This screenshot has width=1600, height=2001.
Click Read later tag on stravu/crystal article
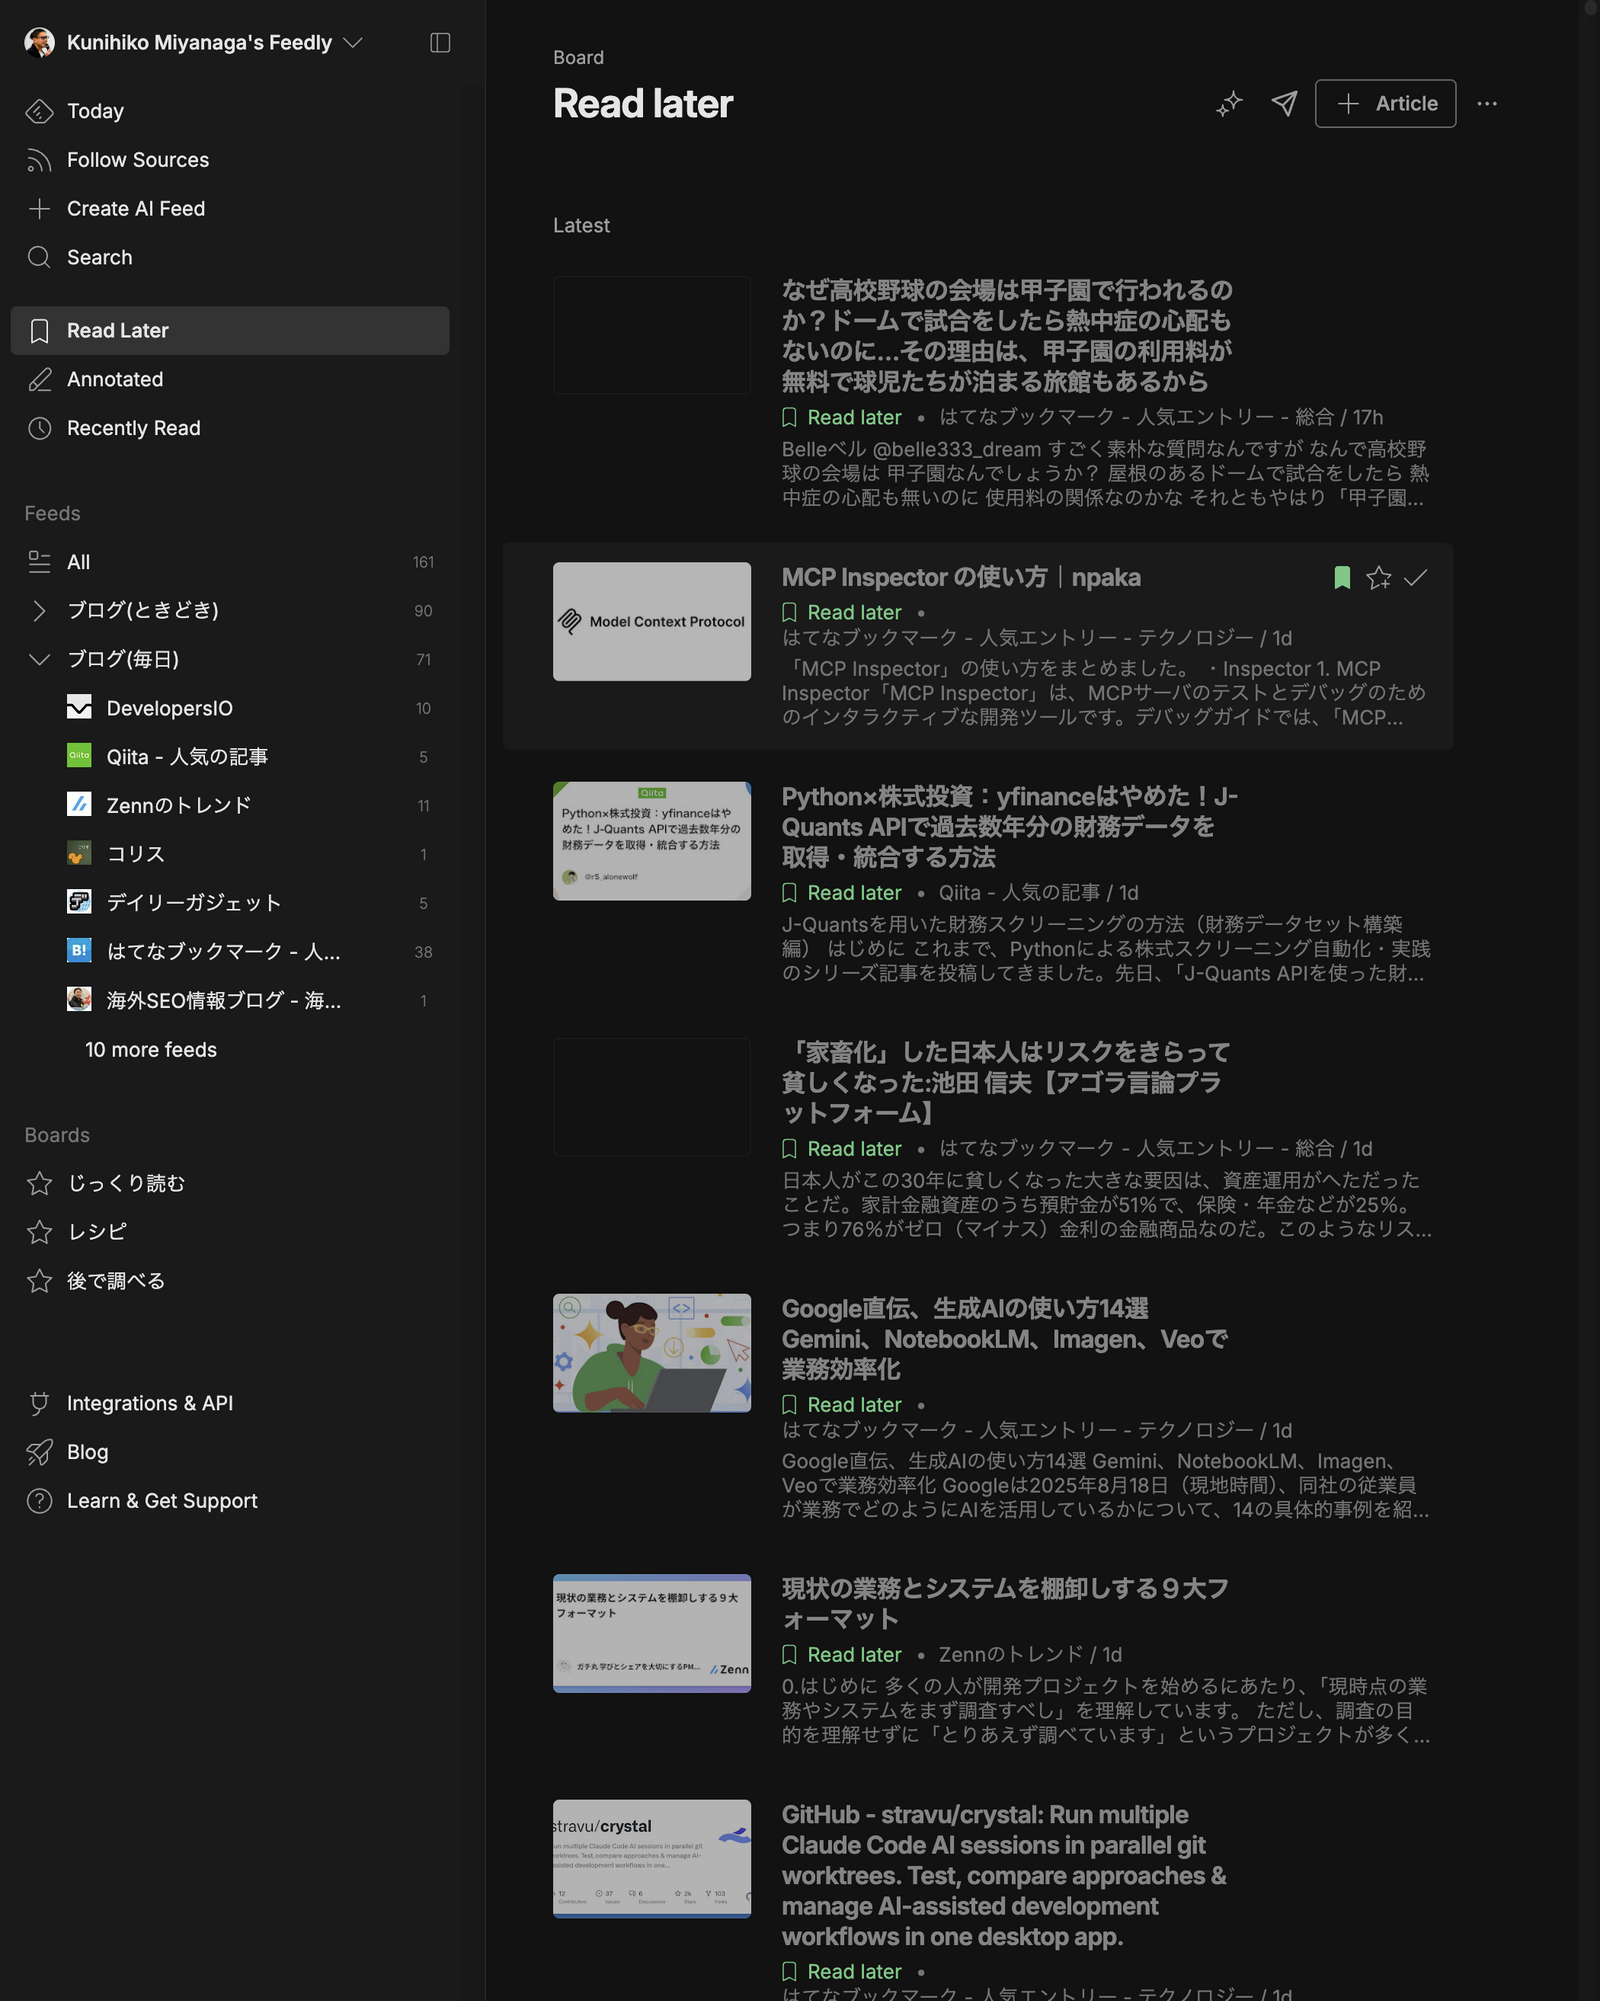point(842,1971)
